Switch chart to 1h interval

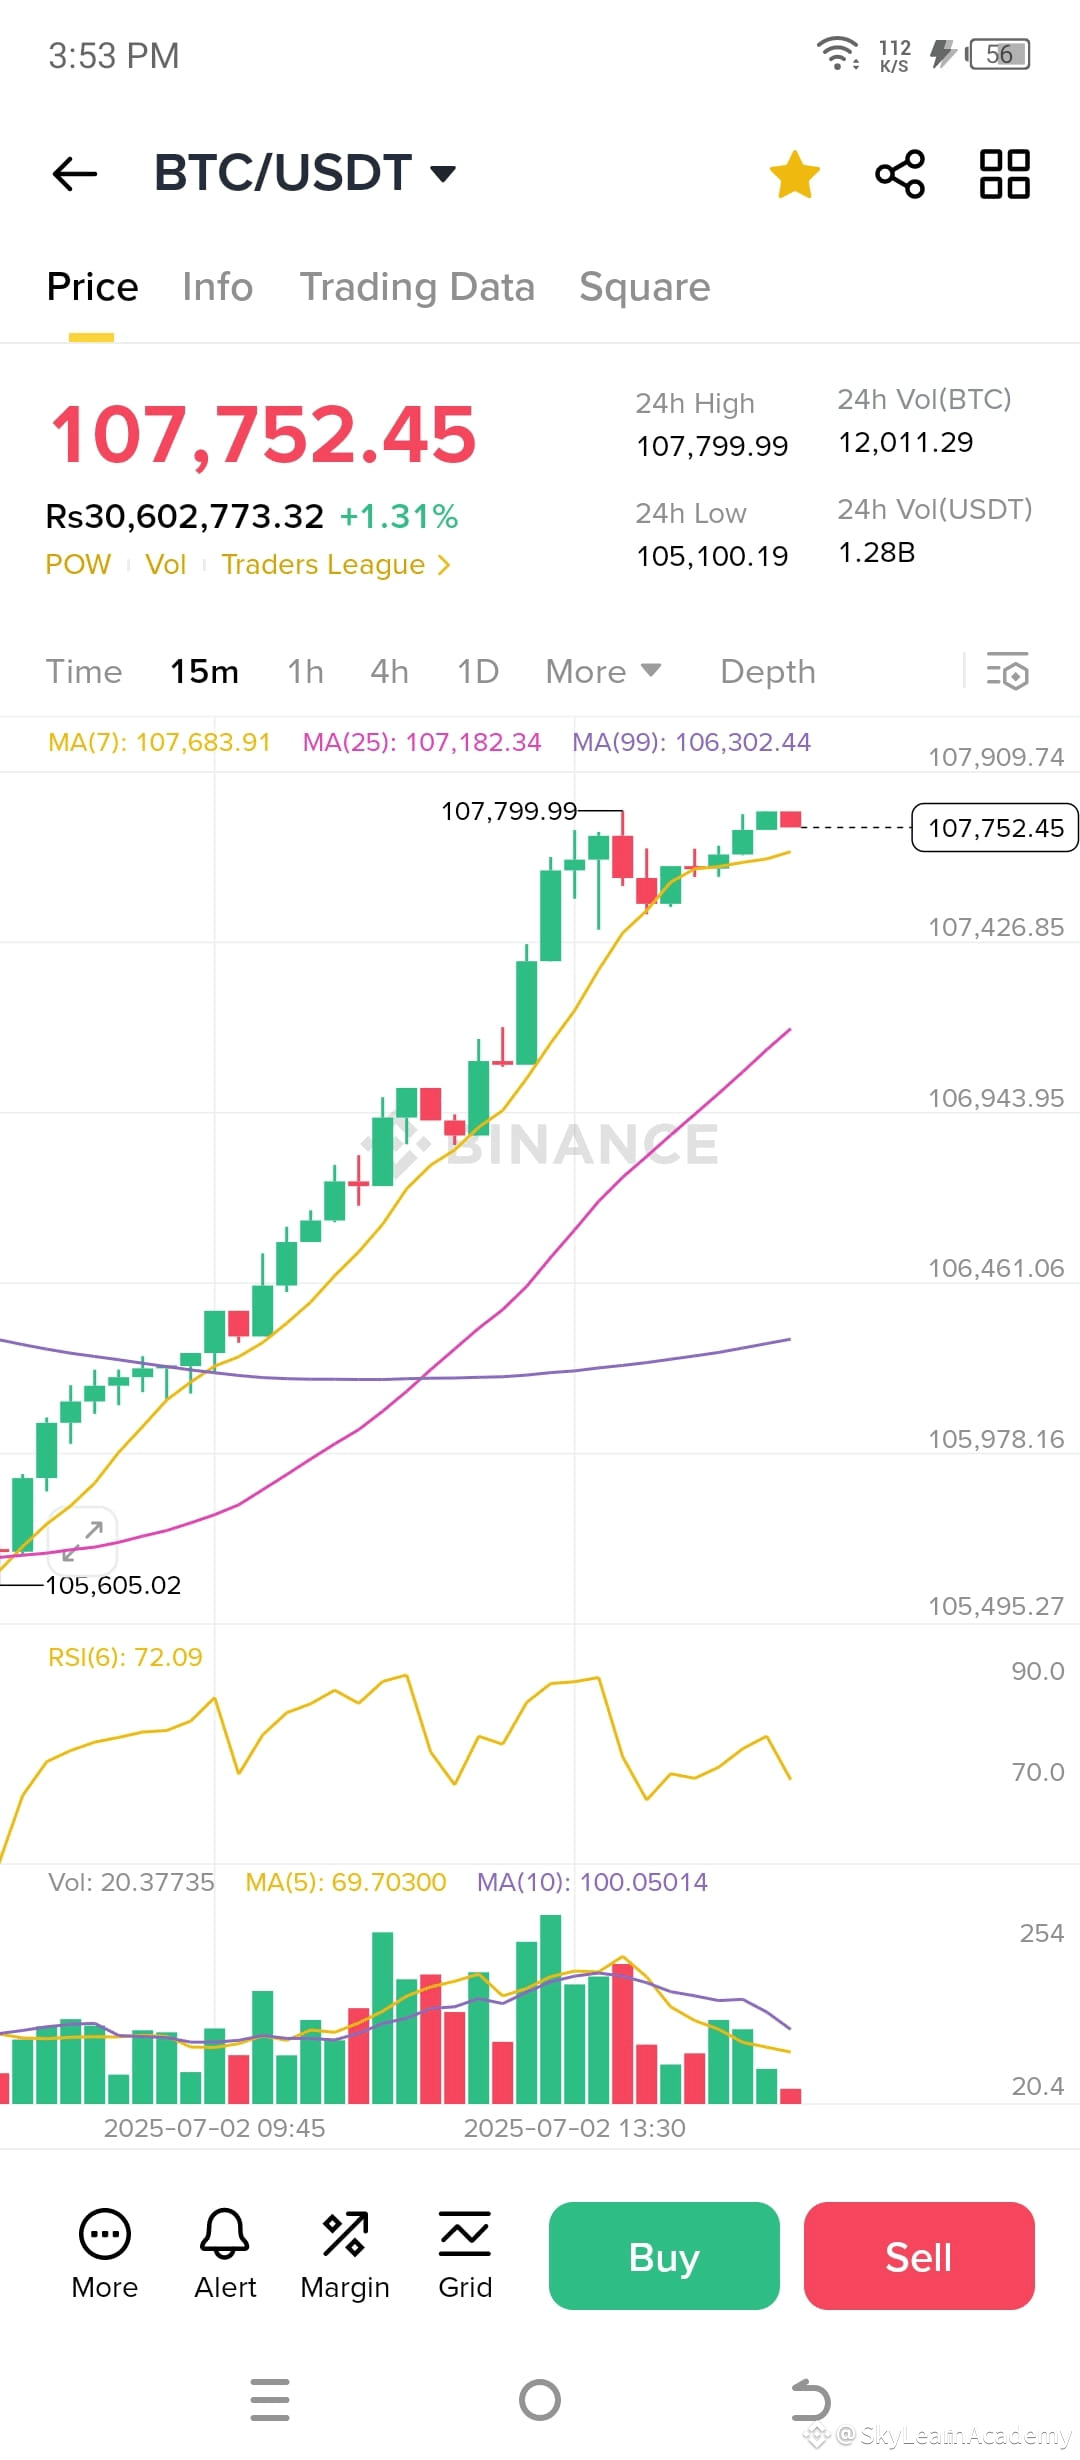[x=306, y=672]
